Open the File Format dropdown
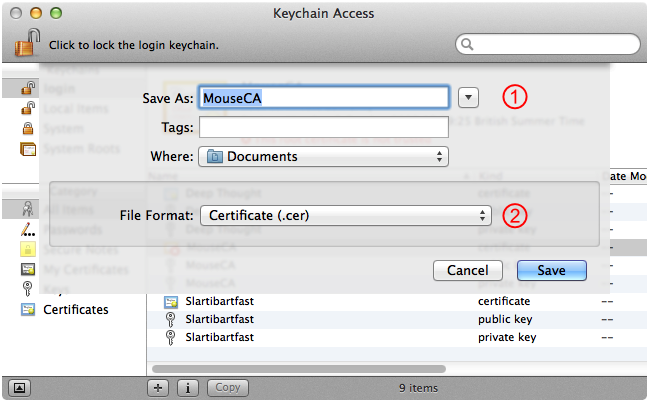649x402 pixels. click(x=346, y=215)
